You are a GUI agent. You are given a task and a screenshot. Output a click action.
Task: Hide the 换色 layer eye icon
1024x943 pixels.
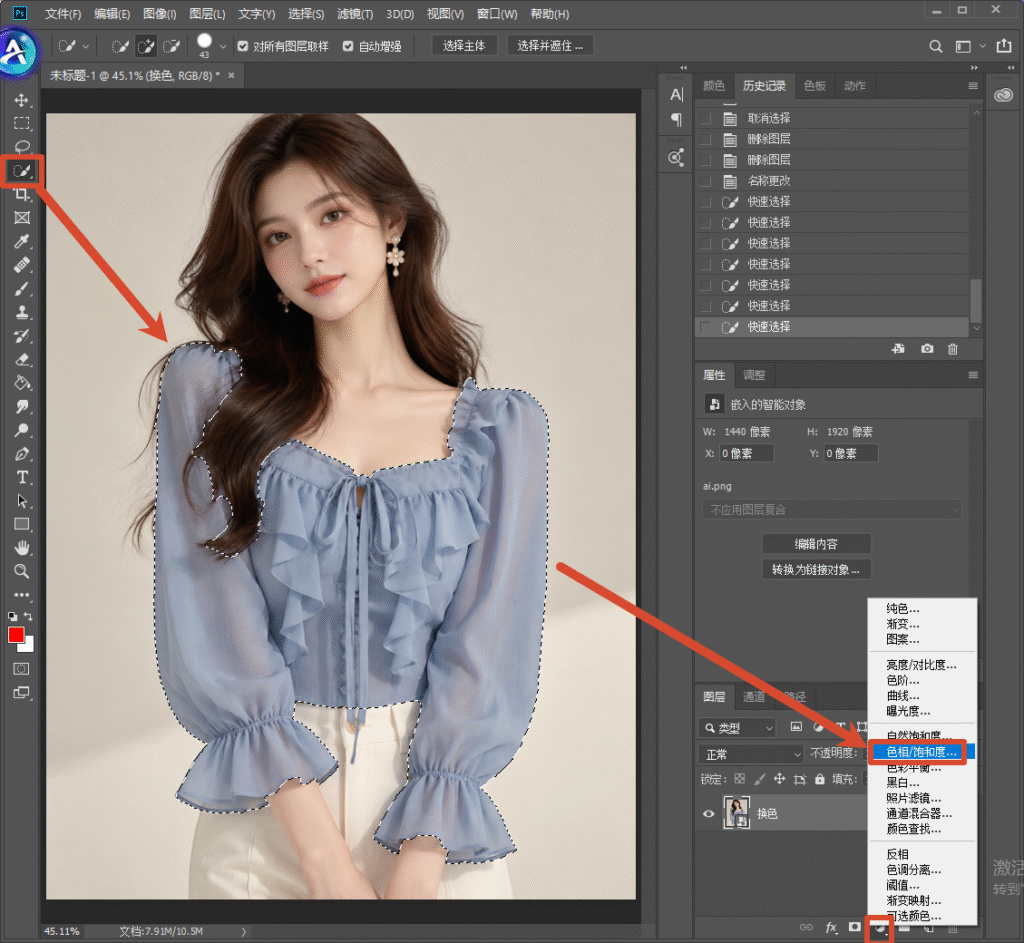[709, 814]
